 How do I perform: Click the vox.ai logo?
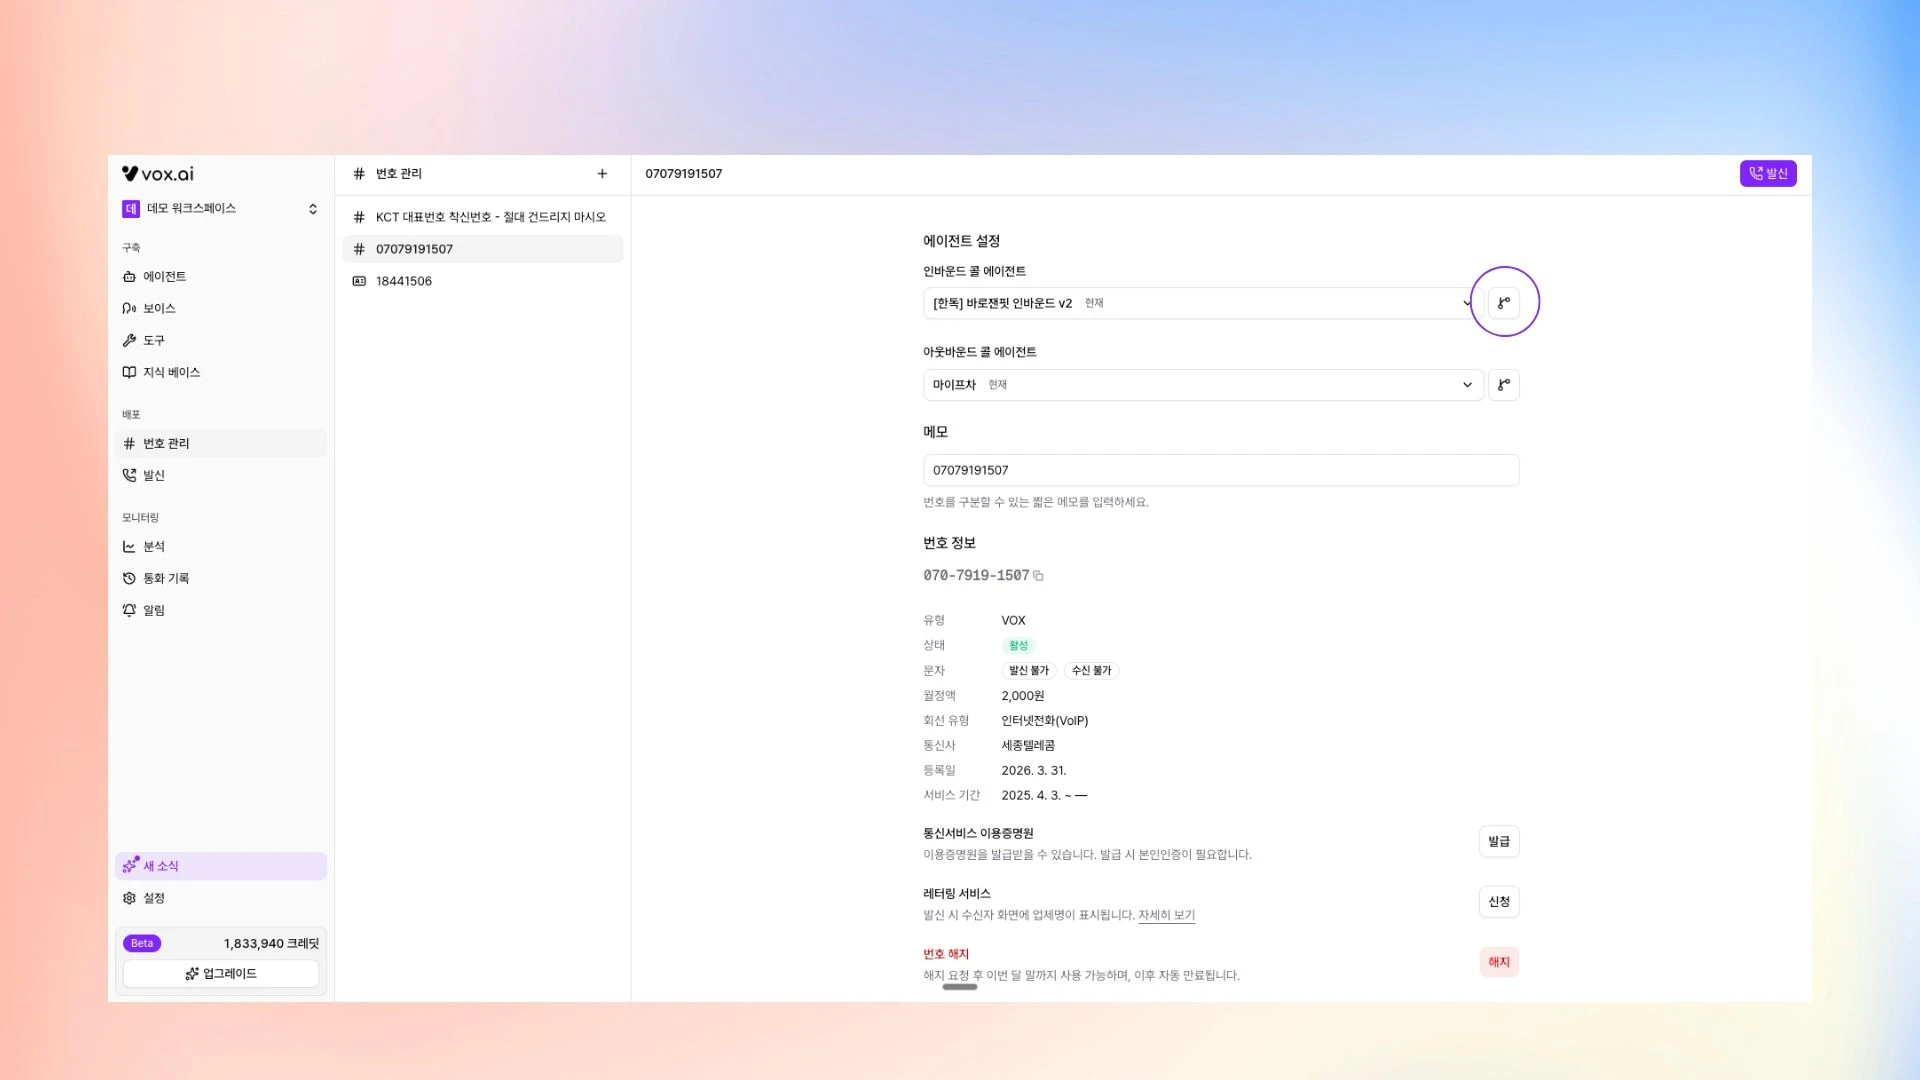(x=158, y=174)
